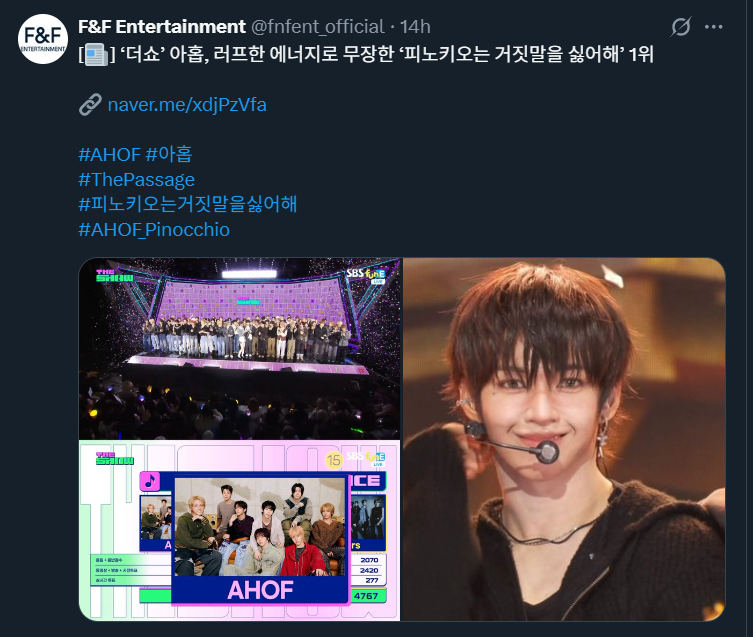Open the #AHOF hashtag

[109, 155]
